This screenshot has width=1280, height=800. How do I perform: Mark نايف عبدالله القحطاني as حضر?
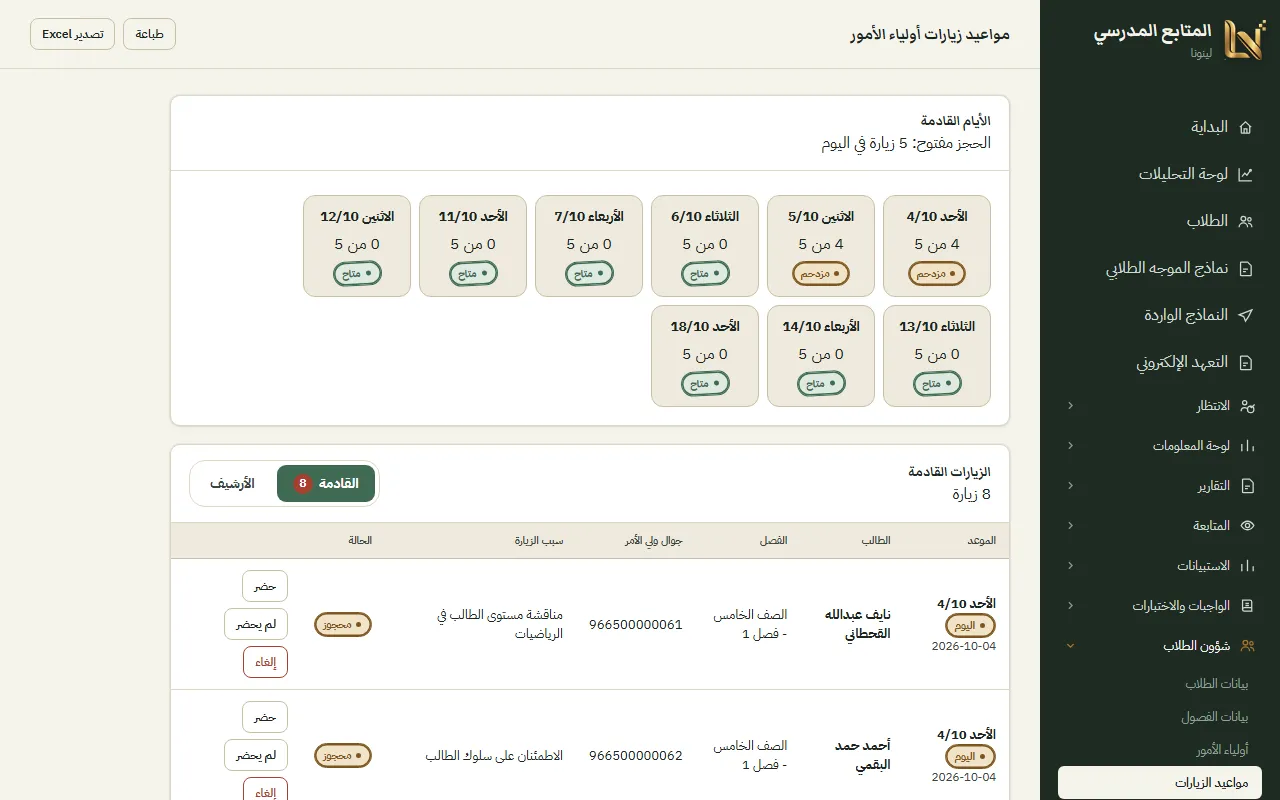(265, 586)
